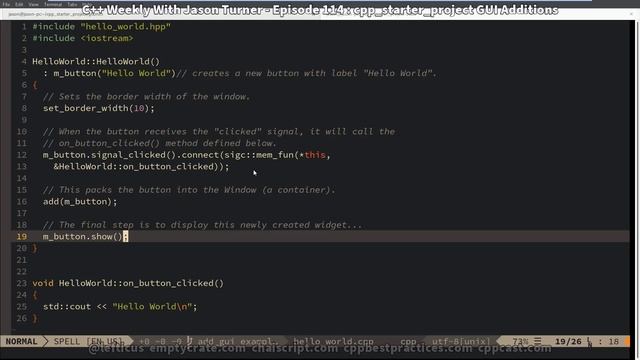Click the red 'this' keyword on line 12
Image resolution: width=640 pixels, height=360 pixels.
tap(315, 155)
